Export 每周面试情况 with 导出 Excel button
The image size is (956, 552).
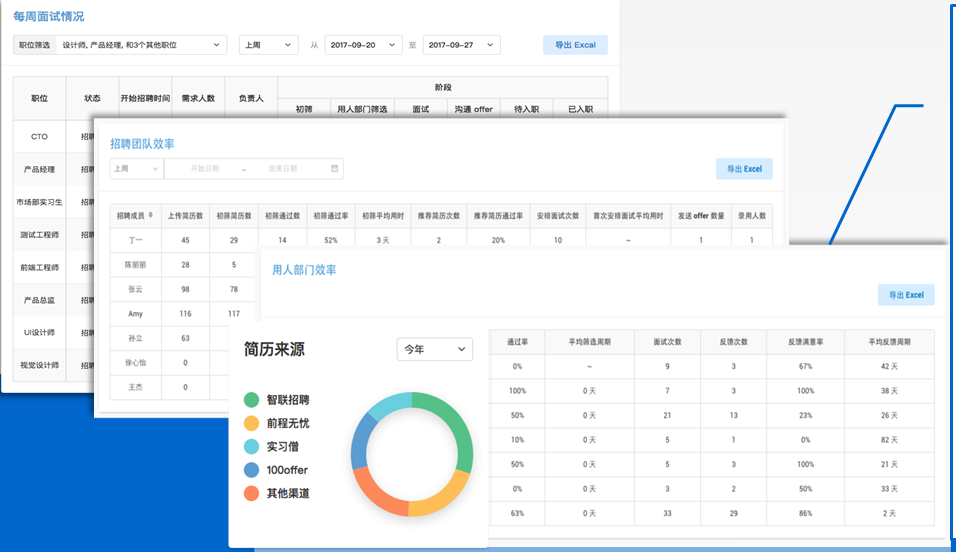575,45
